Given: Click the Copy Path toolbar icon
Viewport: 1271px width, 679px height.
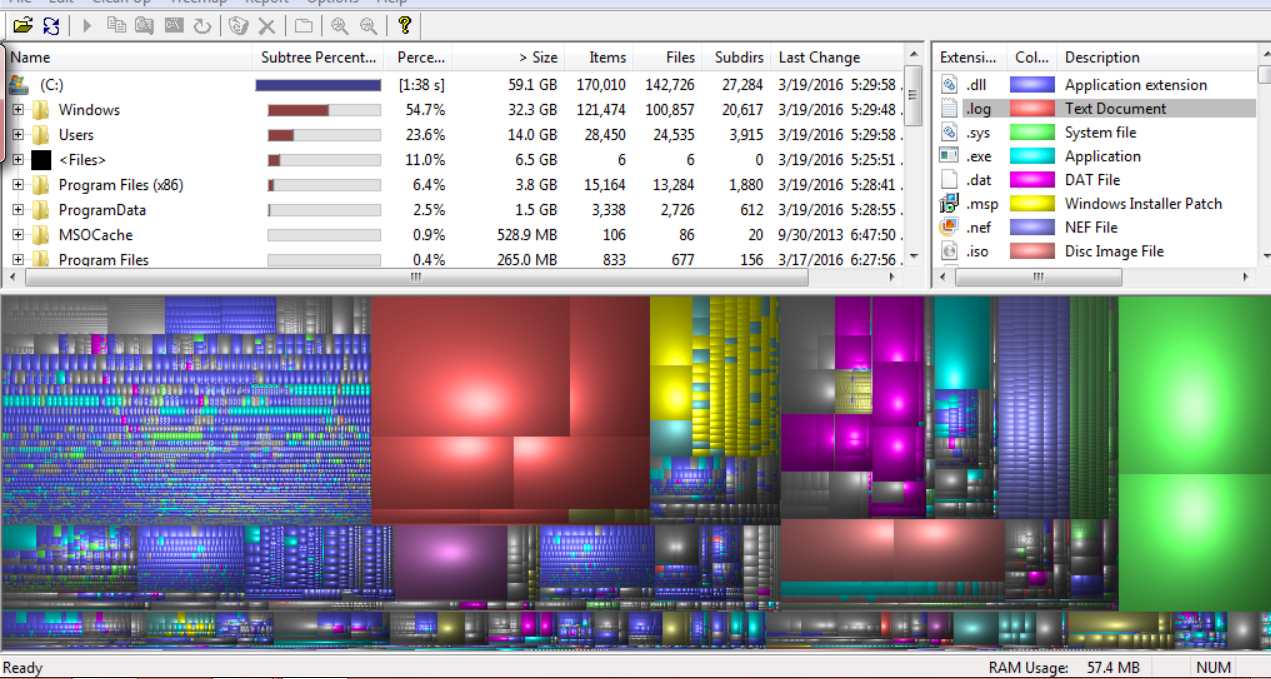Looking at the screenshot, I should (117, 25).
